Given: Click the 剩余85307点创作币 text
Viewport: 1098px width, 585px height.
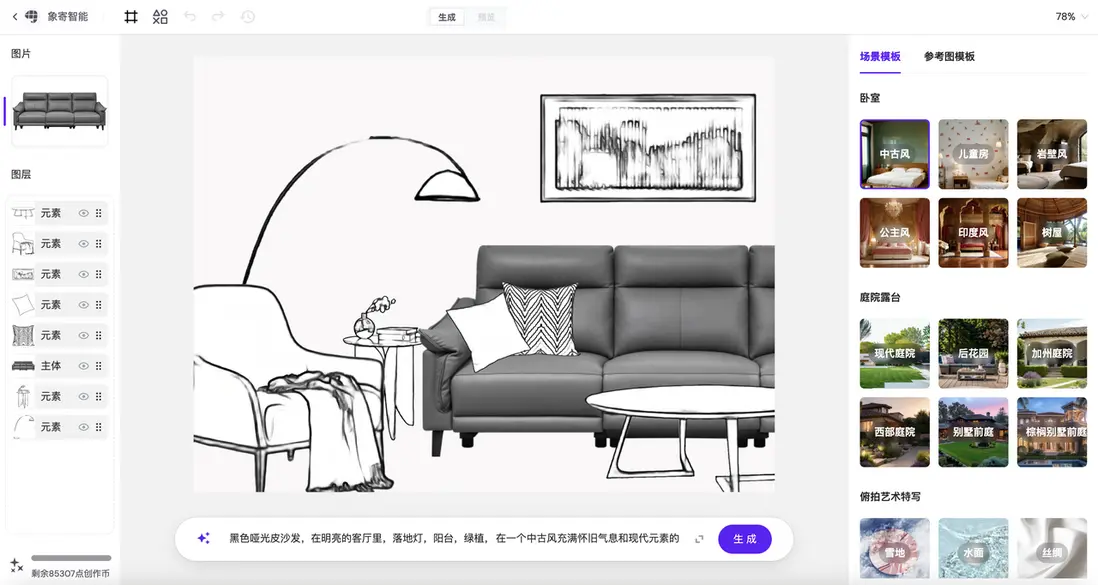Looking at the screenshot, I should (71, 573).
